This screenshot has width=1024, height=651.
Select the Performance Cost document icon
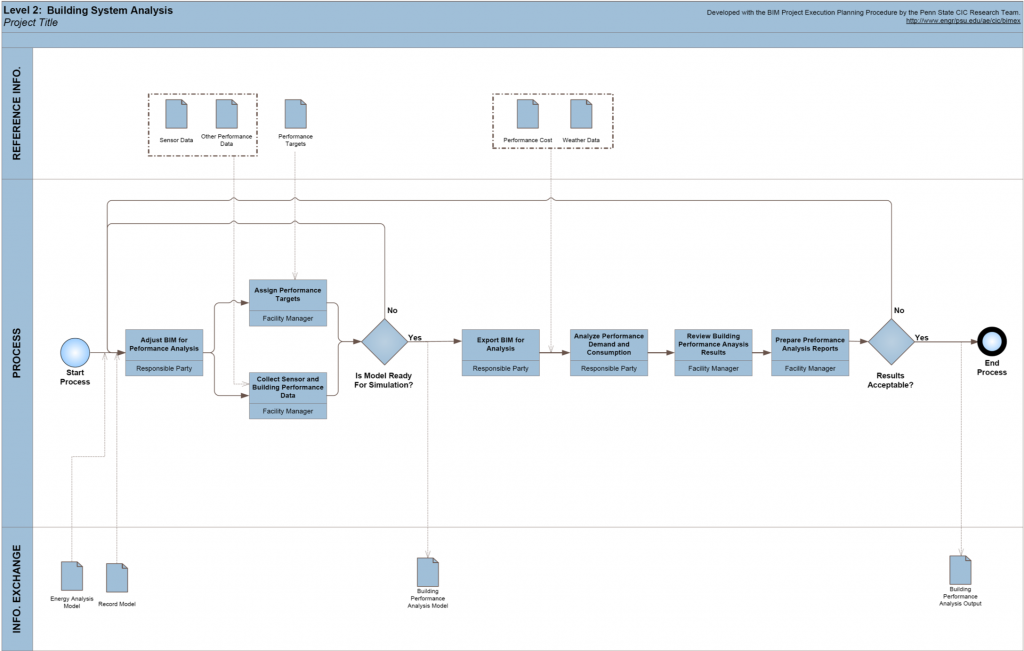coord(527,114)
